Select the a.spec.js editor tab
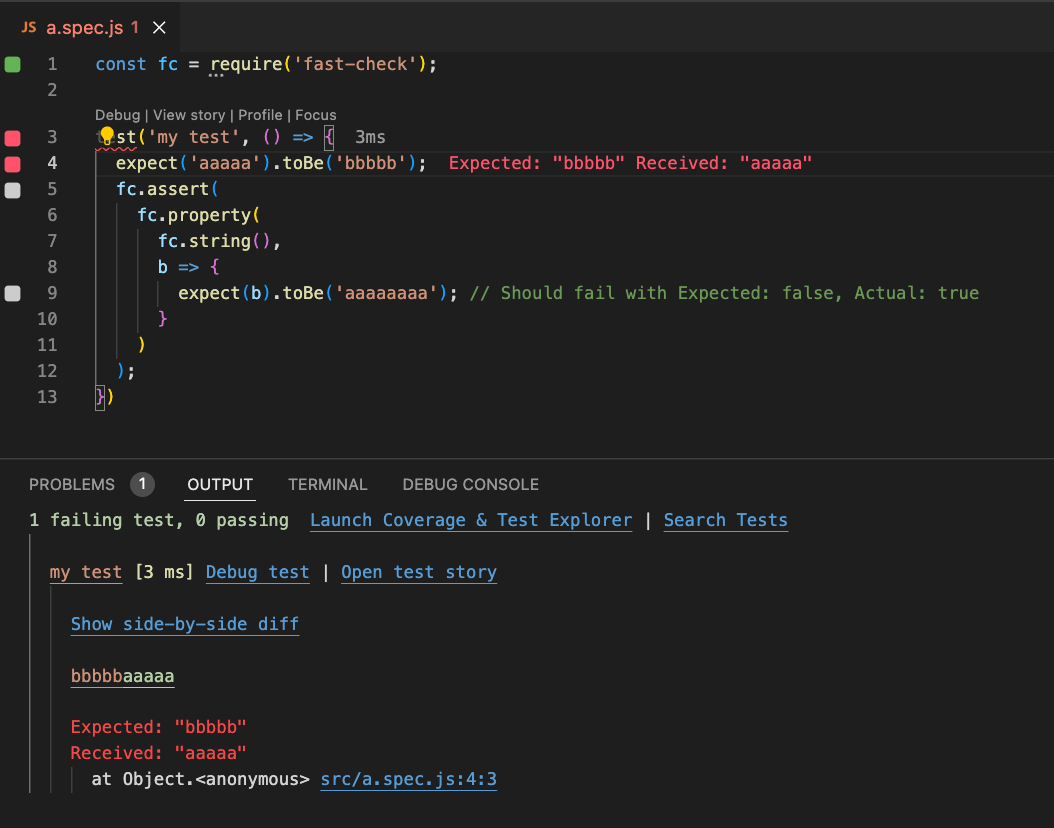Screen dimensions: 1054x828 tap(90, 27)
